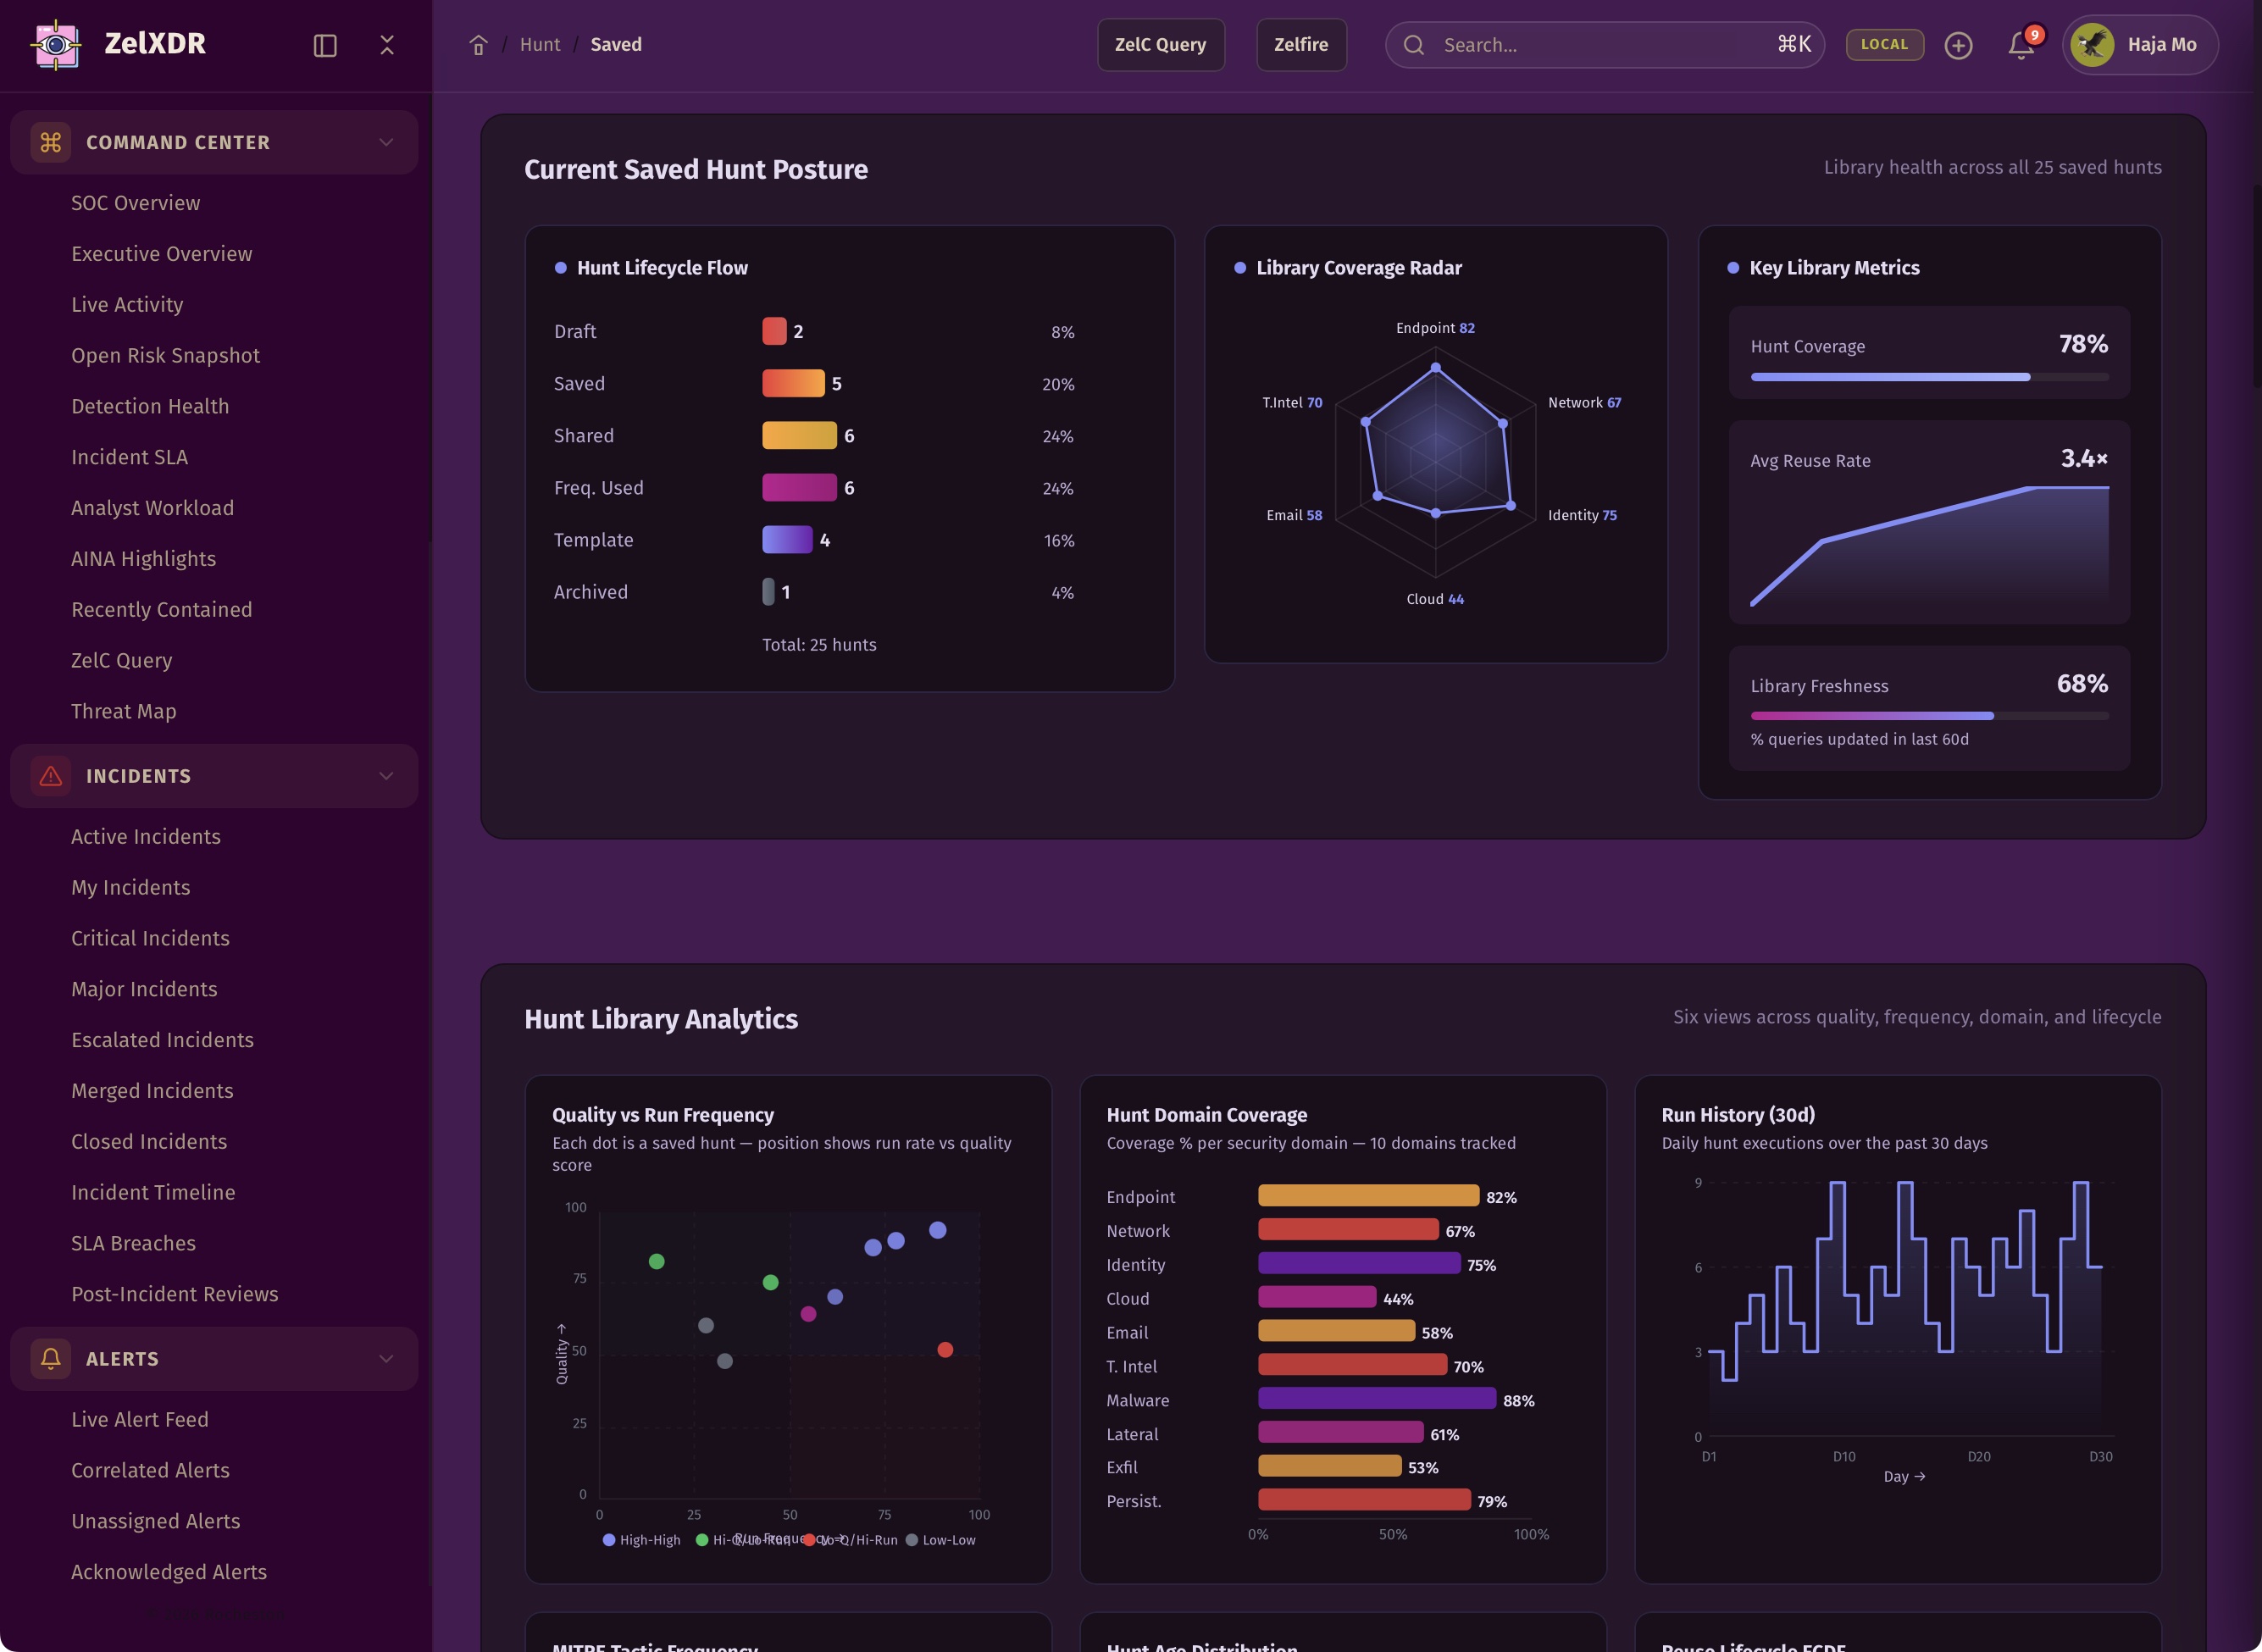Open SOC Overview in sidebar
Screen dimensions: 2262x1652
pos(136,203)
